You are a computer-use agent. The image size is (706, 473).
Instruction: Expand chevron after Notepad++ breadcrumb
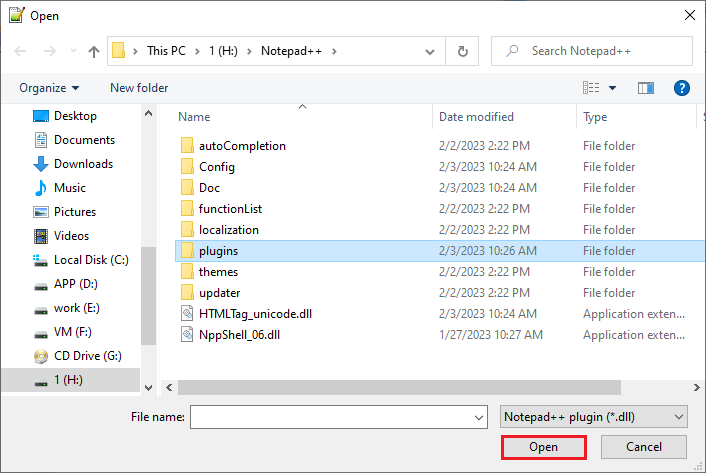[334, 51]
